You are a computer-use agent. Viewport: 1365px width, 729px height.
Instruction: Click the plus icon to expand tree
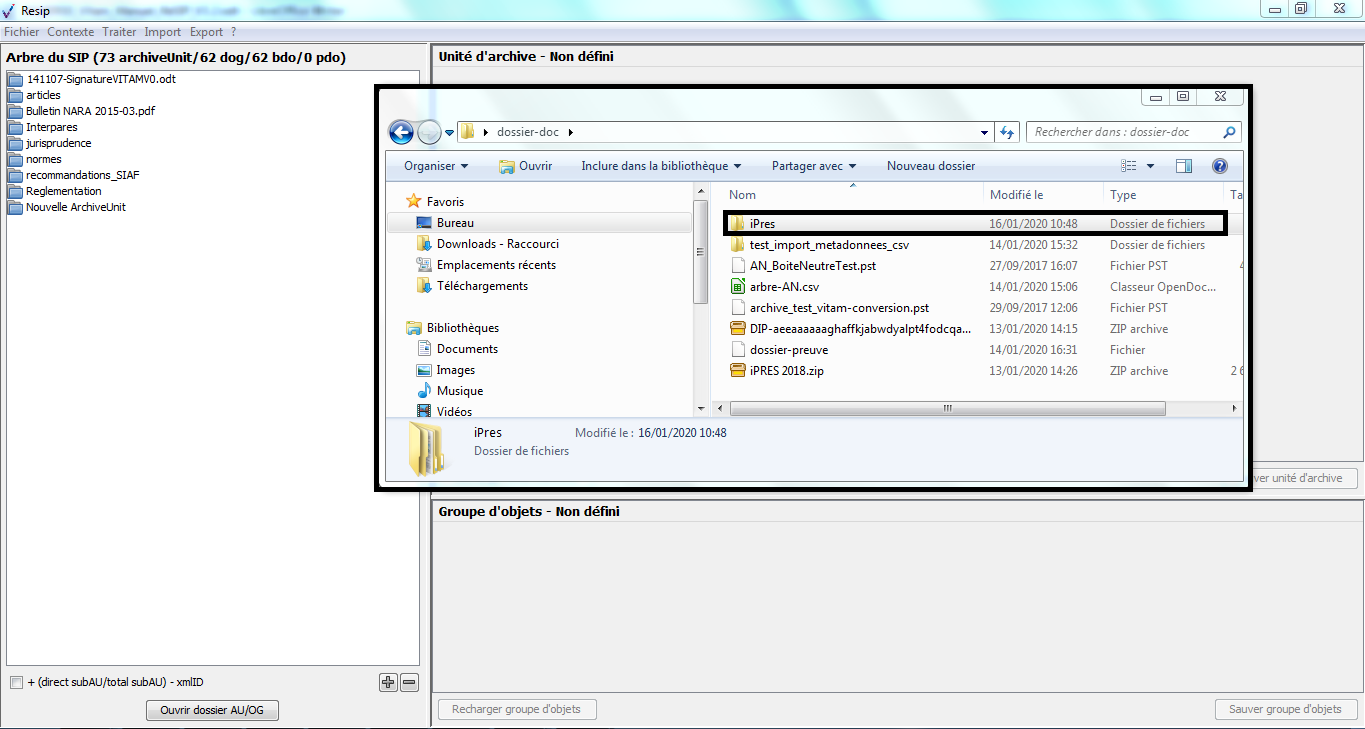[x=388, y=683]
